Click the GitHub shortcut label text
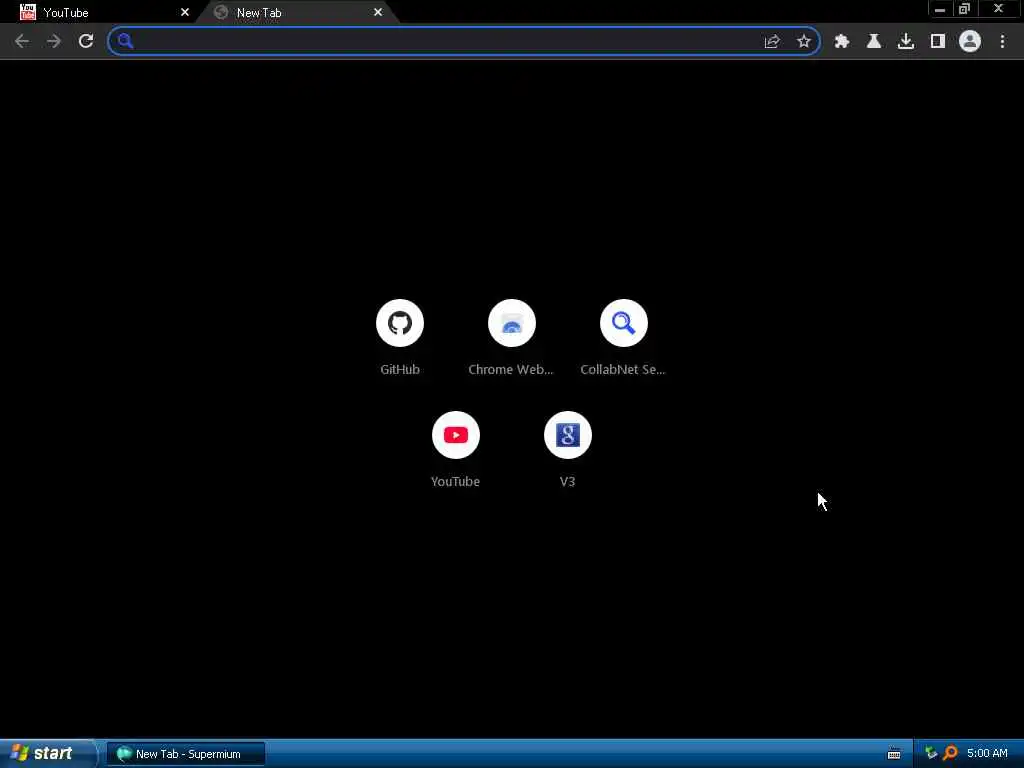The width and height of the screenshot is (1024, 768). (400, 370)
